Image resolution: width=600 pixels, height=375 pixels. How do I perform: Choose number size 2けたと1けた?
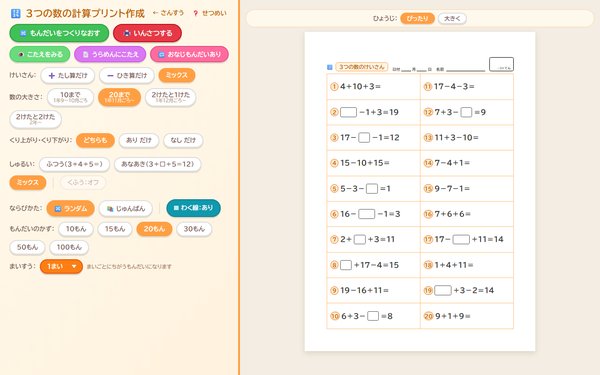(x=171, y=98)
